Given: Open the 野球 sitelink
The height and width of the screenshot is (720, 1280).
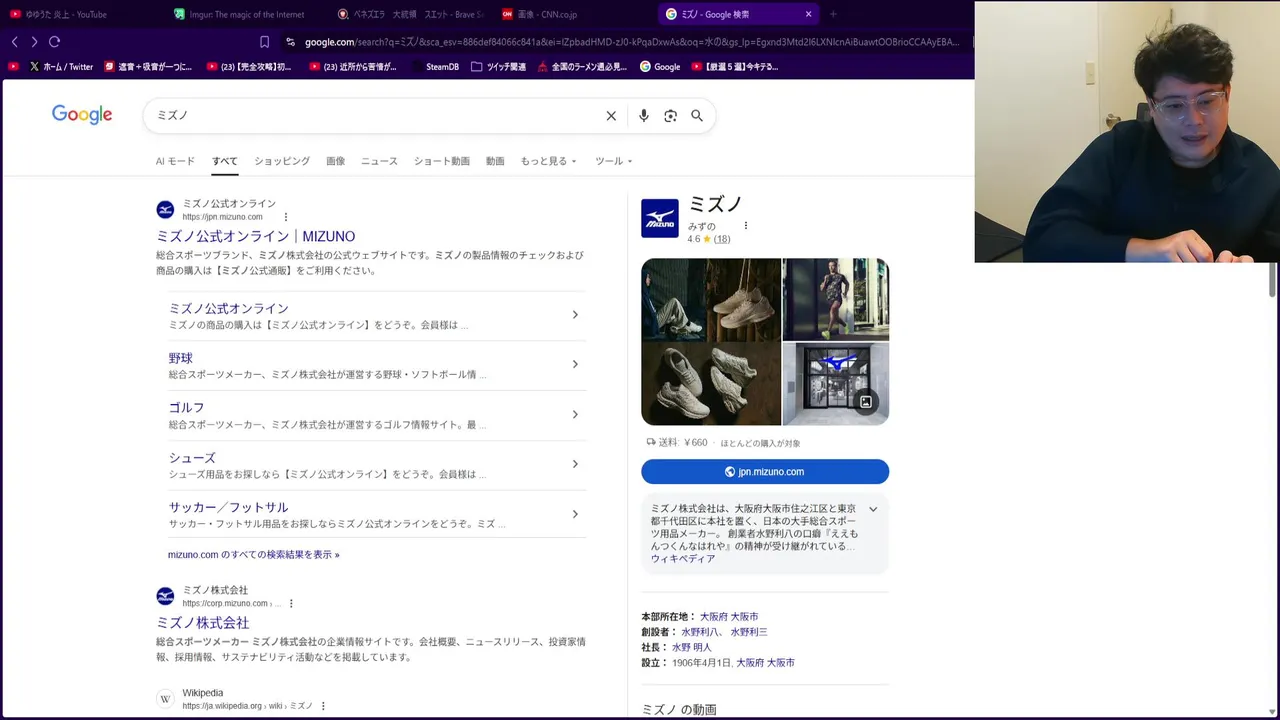Looking at the screenshot, I should point(180,358).
